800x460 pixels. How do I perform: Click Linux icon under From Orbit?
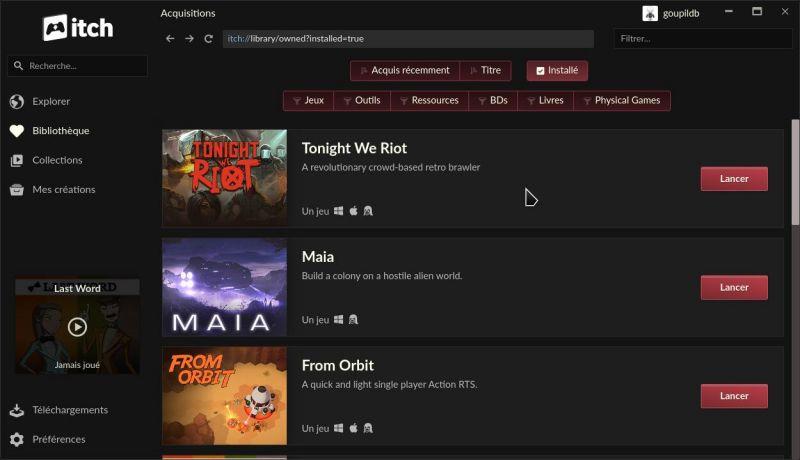pyautogui.click(x=368, y=428)
